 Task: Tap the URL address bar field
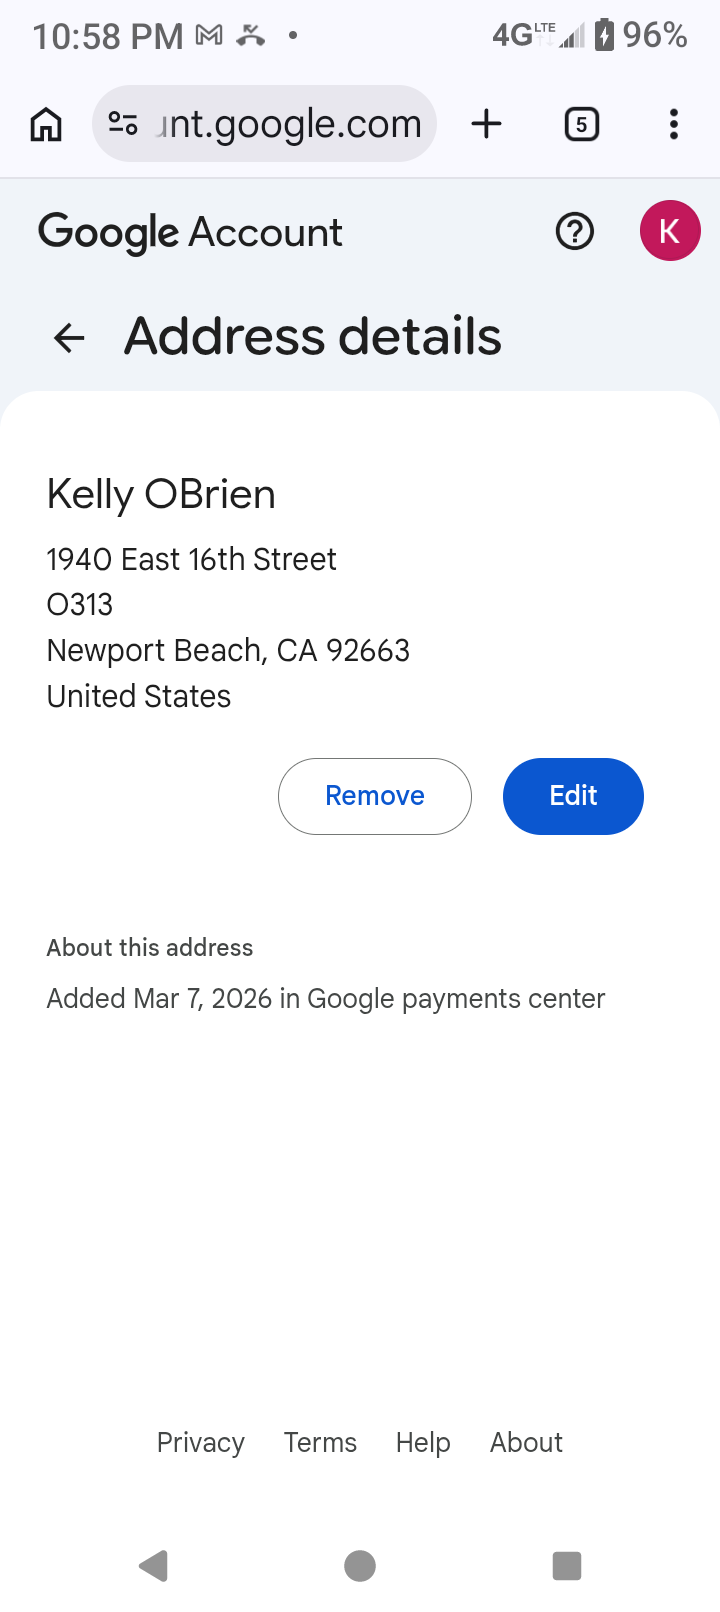pyautogui.click(x=290, y=124)
